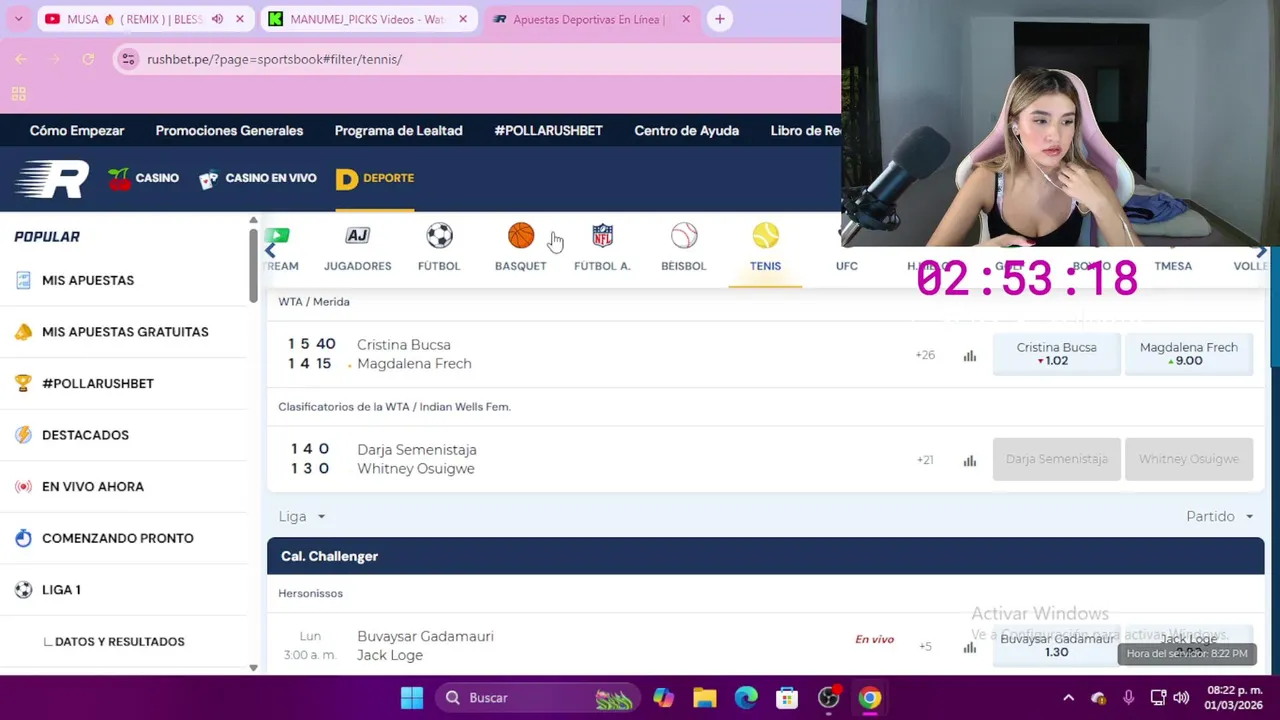The width and height of the screenshot is (1280, 720).
Task: Click #POLLARUSHBET trophy icon
Action: (x=24, y=383)
